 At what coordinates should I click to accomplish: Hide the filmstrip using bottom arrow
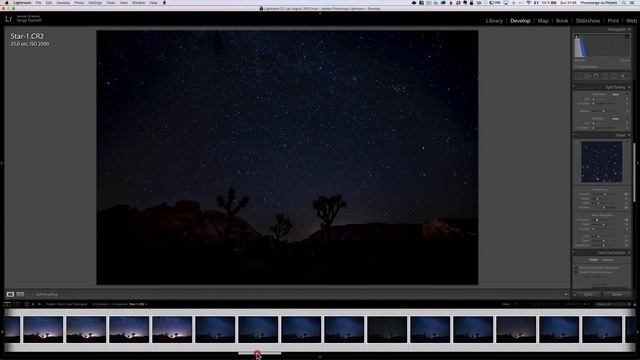click(320, 357)
